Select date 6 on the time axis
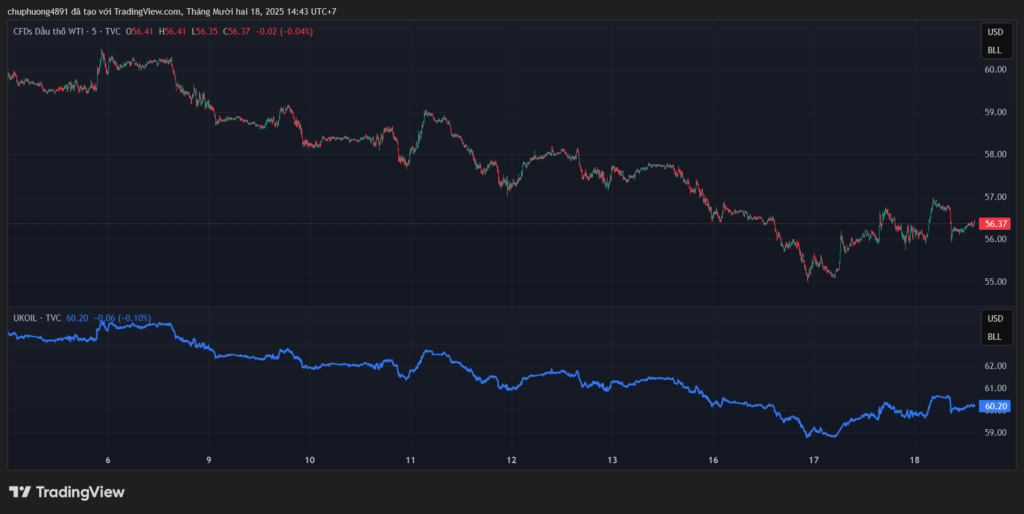The width and height of the screenshot is (1024, 514). tap(108, 460)
